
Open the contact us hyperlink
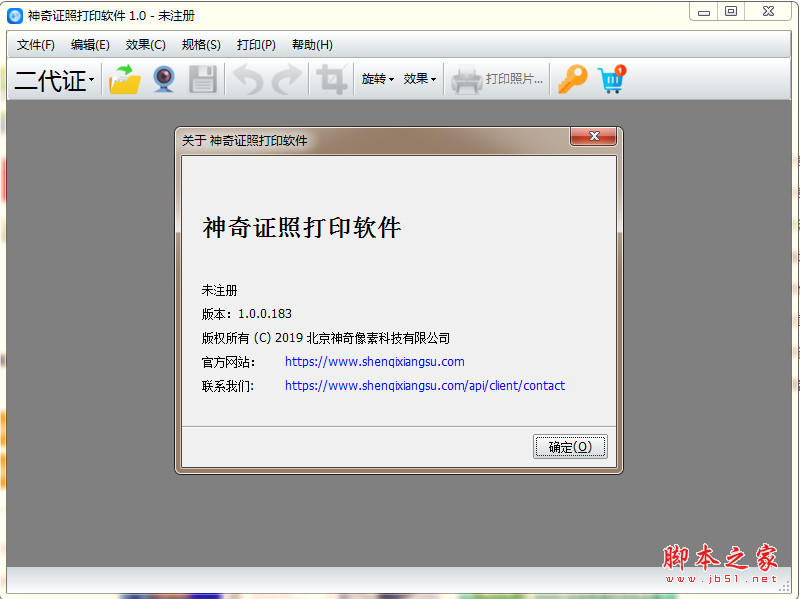tap(423, 385)
